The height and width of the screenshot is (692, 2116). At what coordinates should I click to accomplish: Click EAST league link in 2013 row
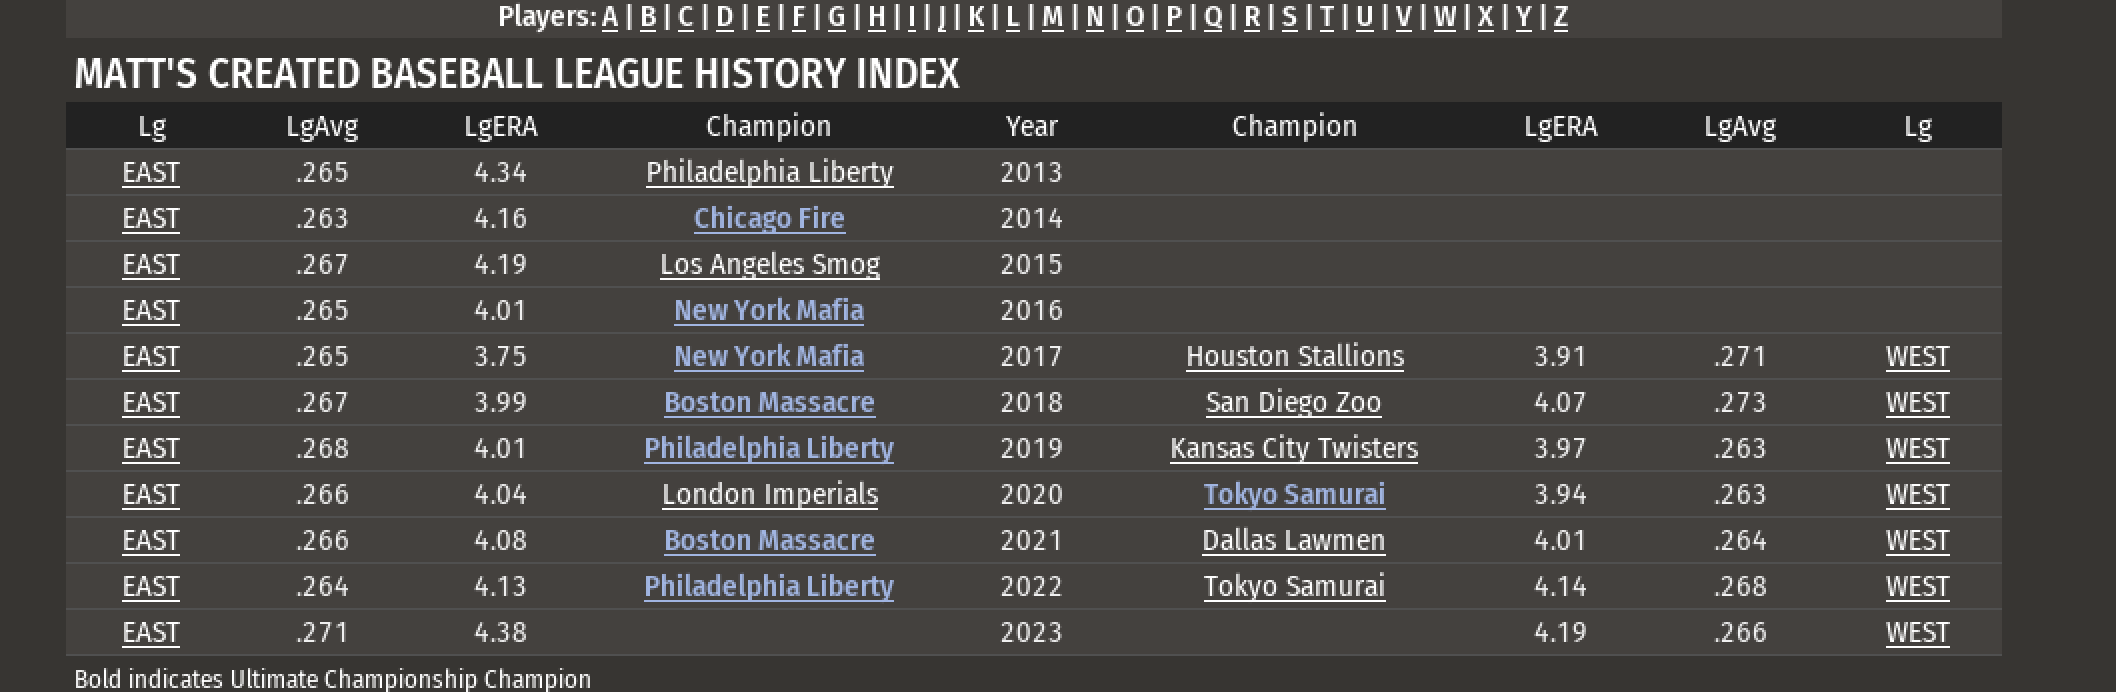pos(151,173)
